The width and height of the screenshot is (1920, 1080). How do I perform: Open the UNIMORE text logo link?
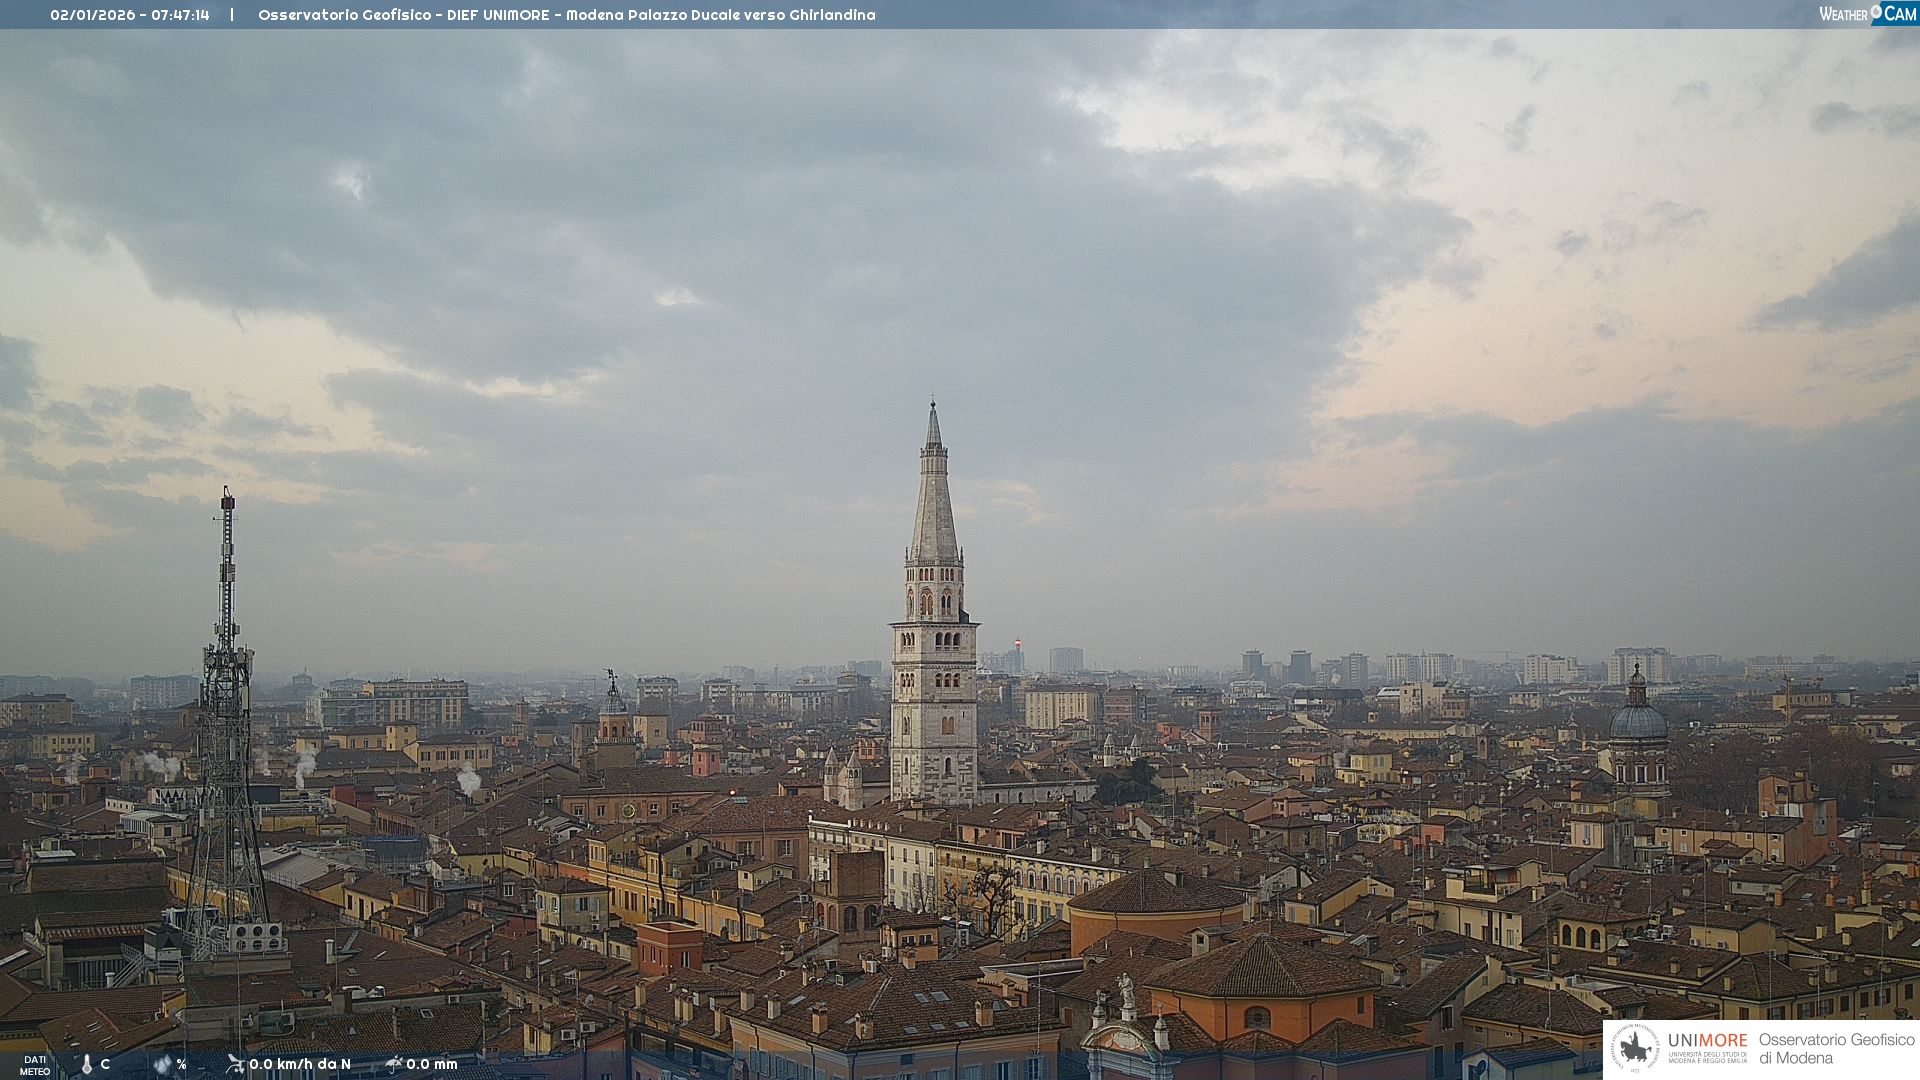[1707, 1041]
